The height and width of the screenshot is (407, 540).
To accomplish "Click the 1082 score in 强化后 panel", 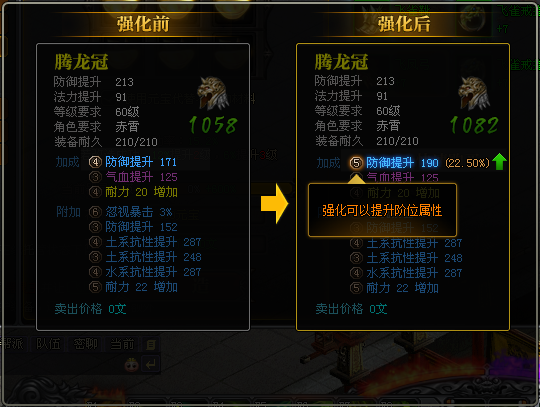I will (474, 125).
